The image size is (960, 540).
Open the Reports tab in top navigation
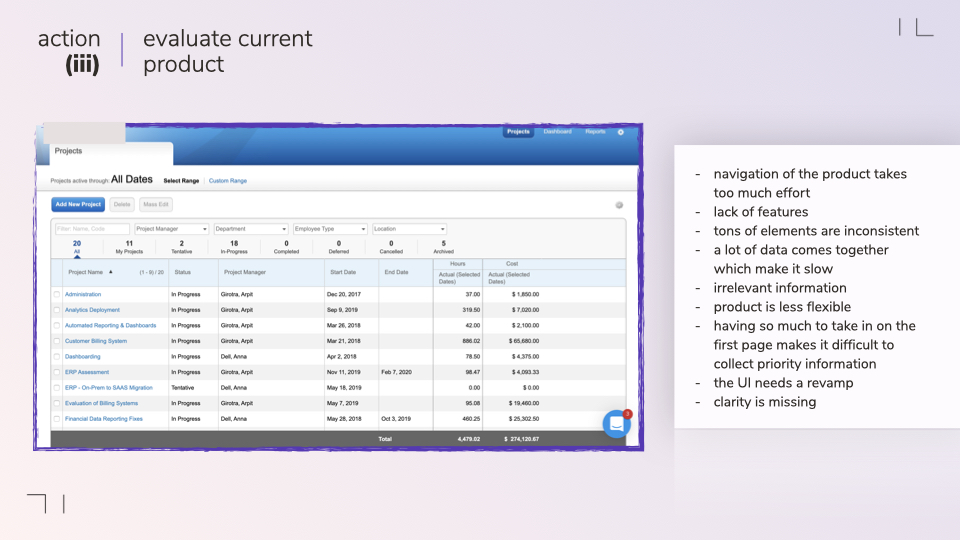(595, 132)
